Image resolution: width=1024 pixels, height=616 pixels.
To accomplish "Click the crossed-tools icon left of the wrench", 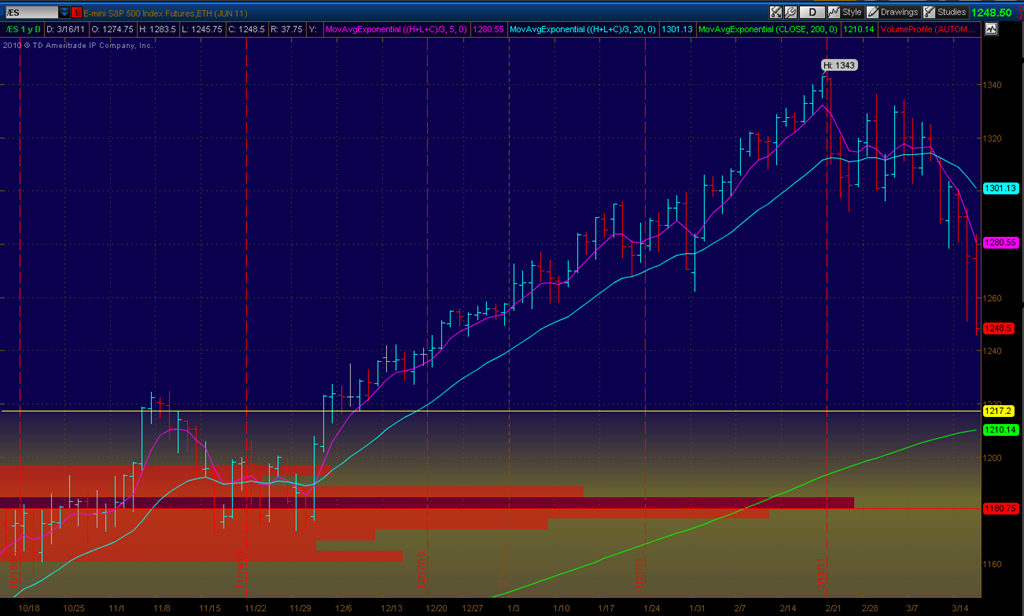I will point(776,12).
